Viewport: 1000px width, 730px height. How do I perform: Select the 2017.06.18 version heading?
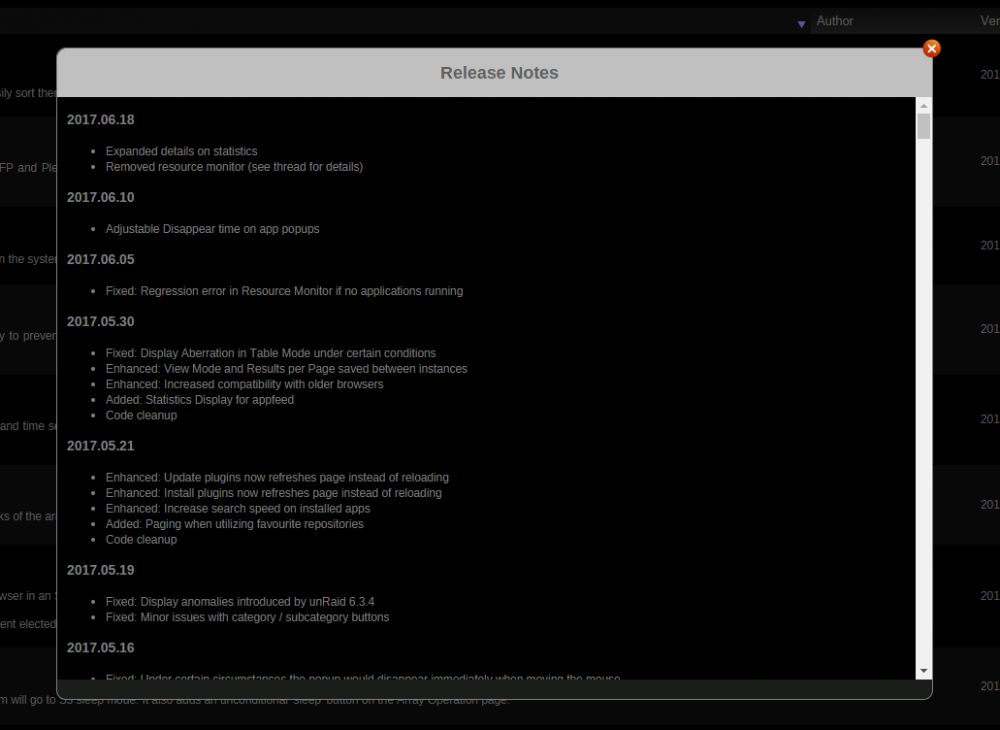pyautogui.click(x=101, y=120)
